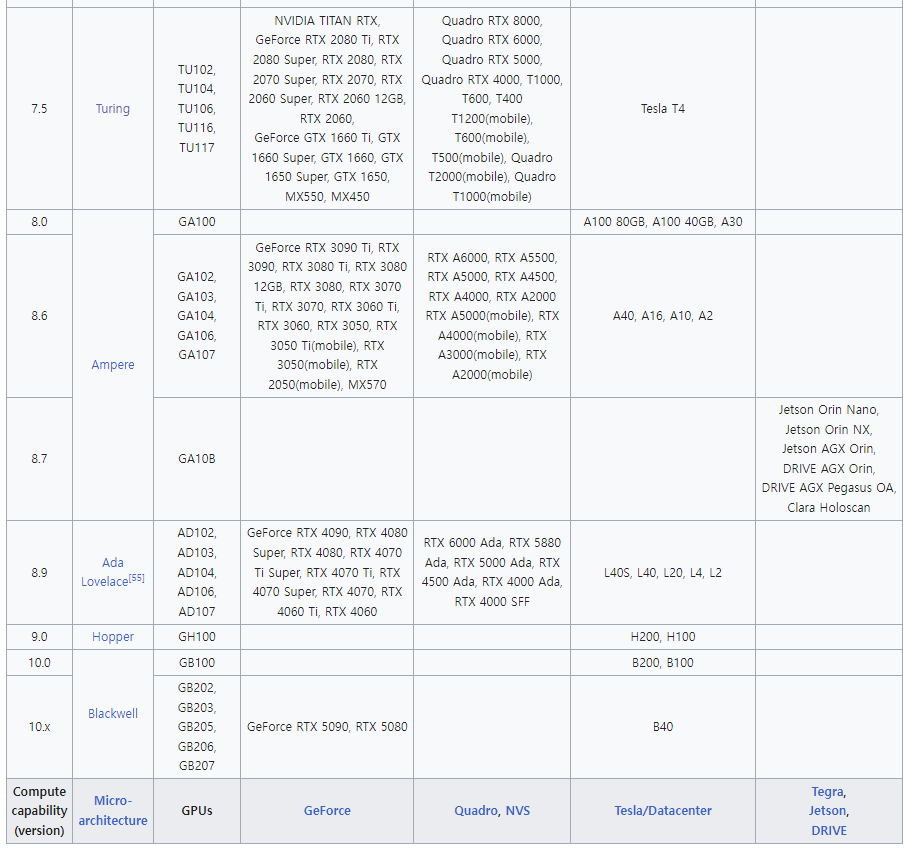Open the GeForce footer header link

click(x=327, y=810)
